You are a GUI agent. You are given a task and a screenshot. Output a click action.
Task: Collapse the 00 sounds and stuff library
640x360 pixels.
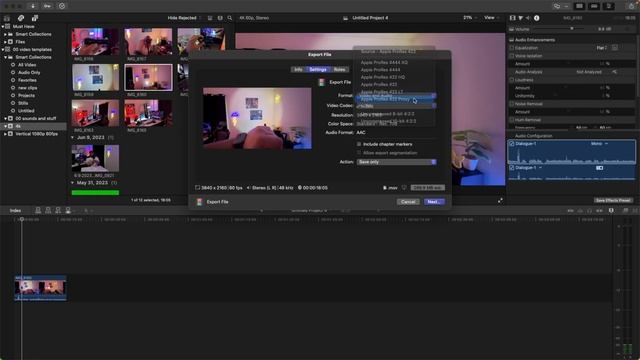coord(5,119)
